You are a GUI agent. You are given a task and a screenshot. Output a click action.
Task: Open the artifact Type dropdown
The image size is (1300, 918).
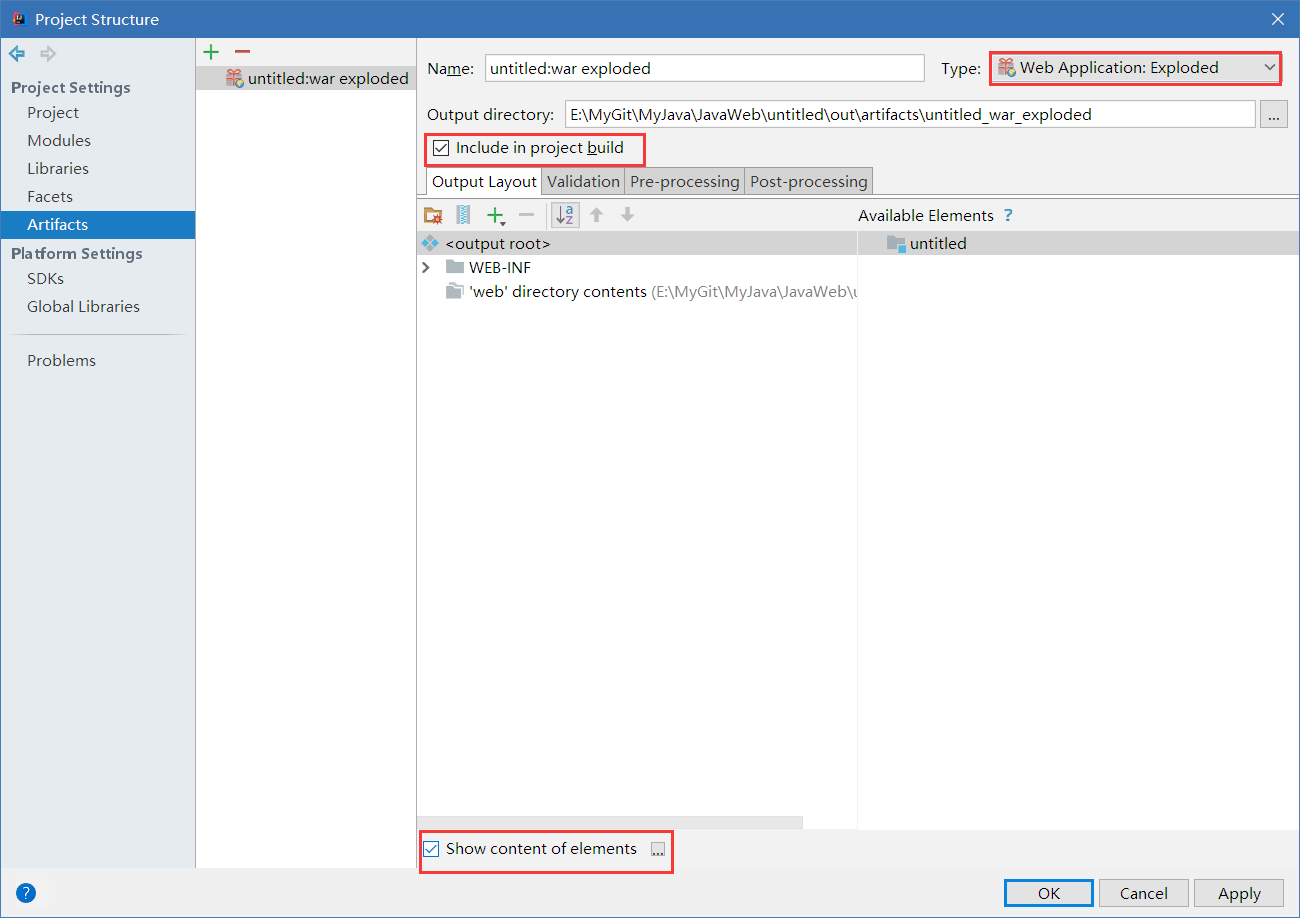[1136, 68]
